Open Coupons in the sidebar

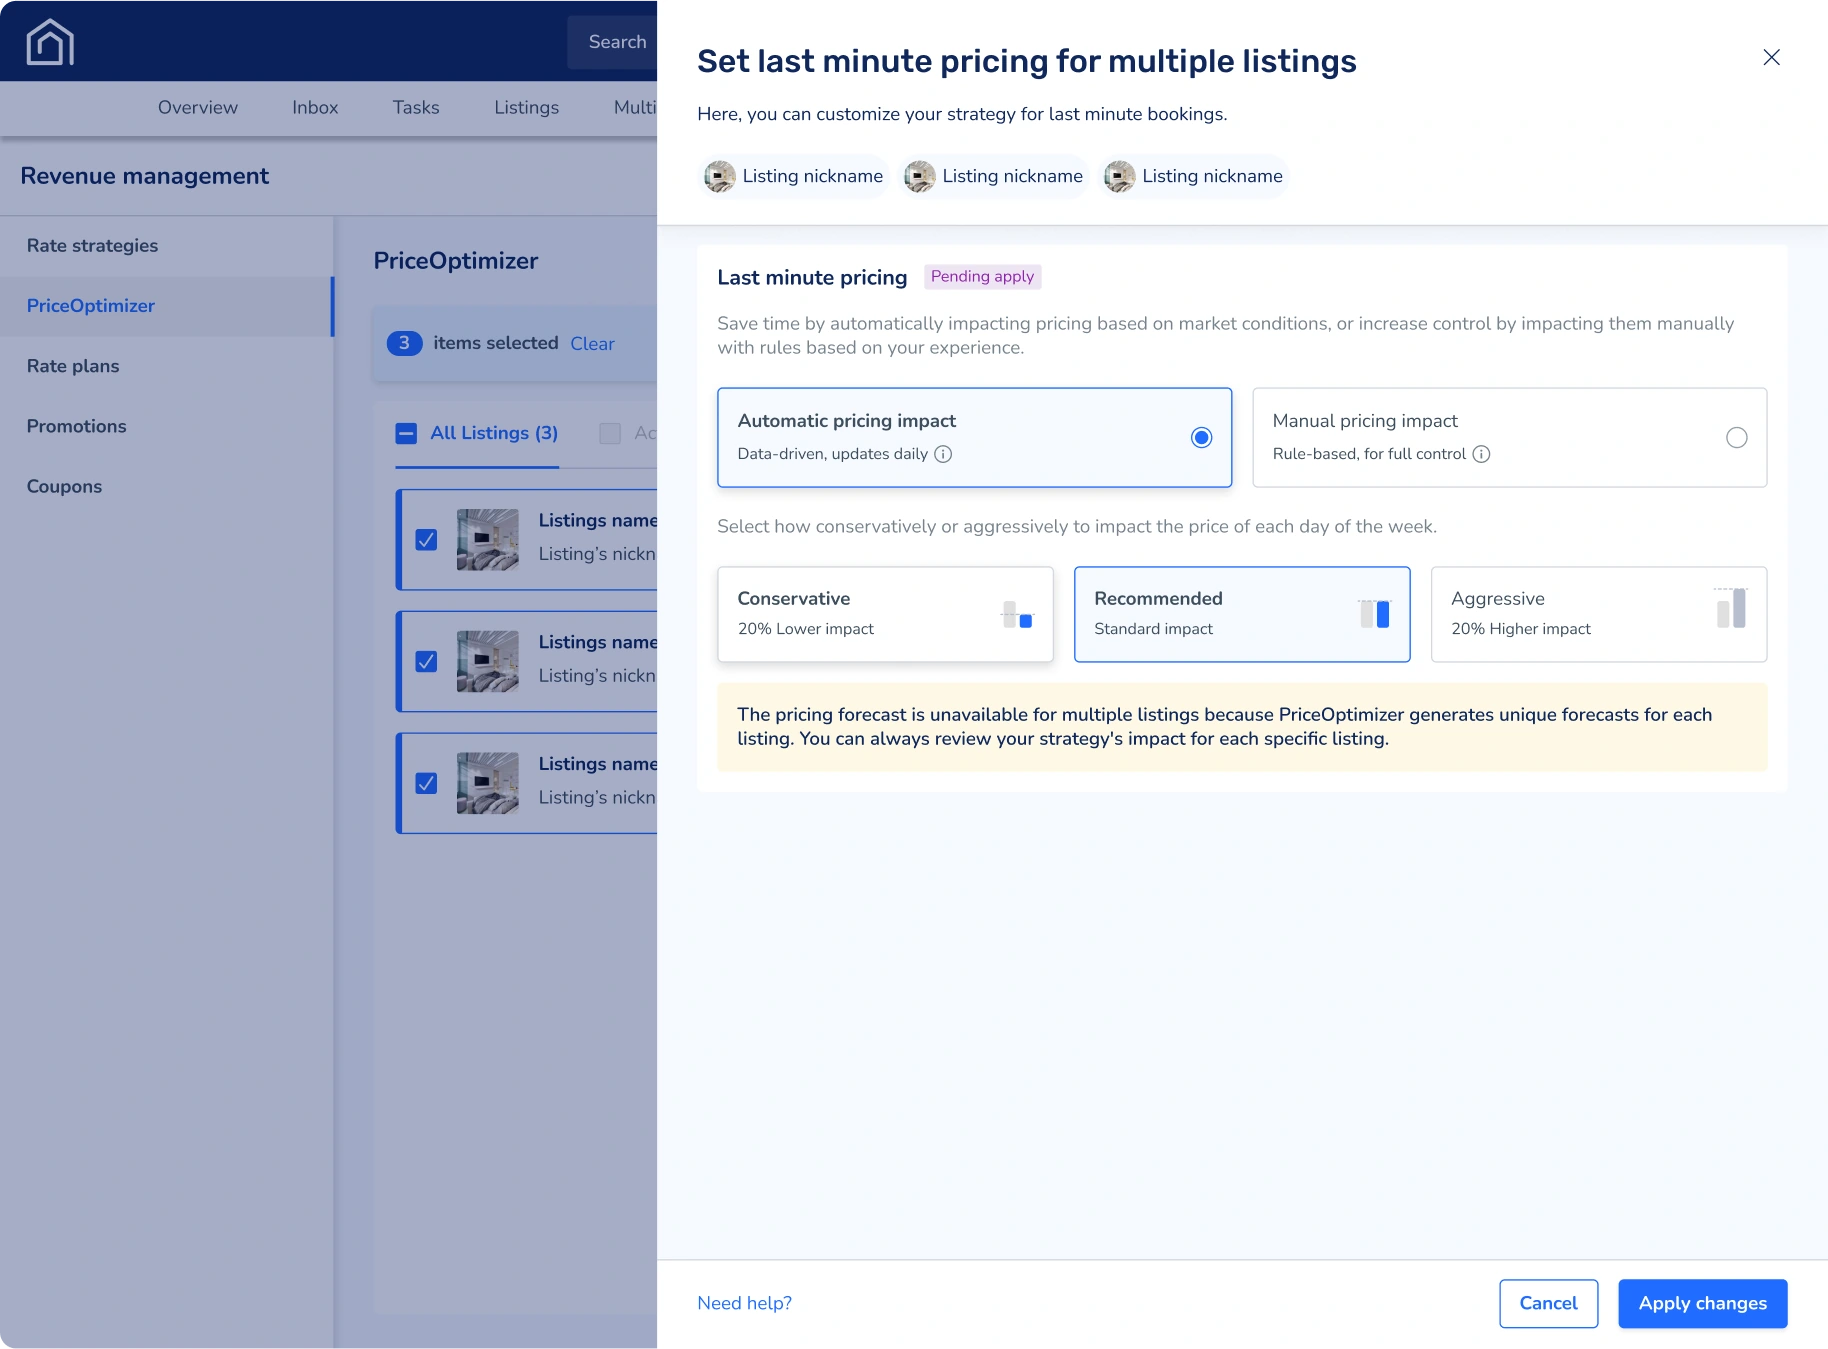coord(166,486)
